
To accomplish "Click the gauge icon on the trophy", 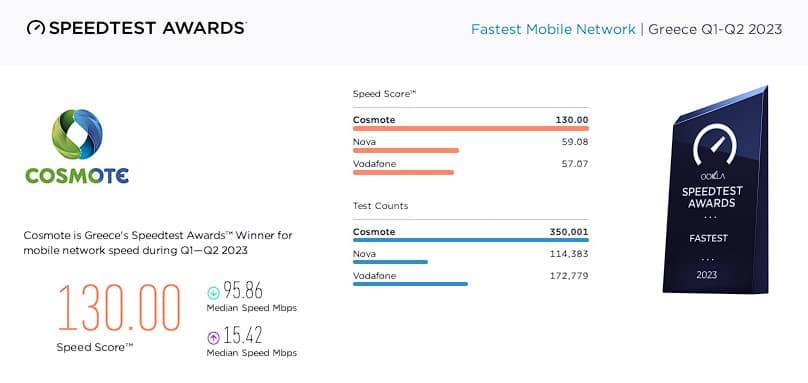I will [715, 144].
